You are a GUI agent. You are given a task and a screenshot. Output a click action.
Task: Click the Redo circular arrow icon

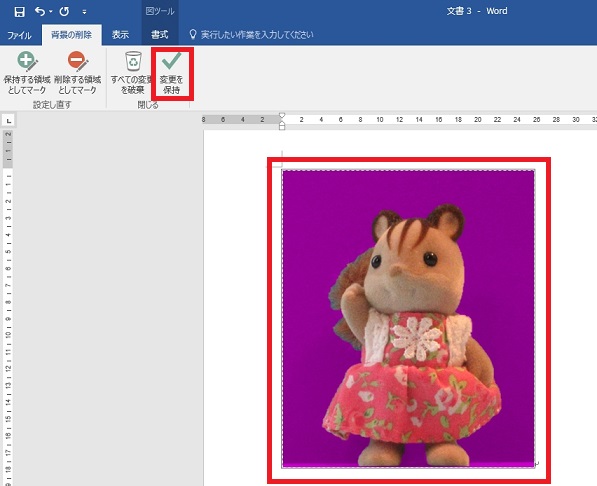click(x=64, y=11)
